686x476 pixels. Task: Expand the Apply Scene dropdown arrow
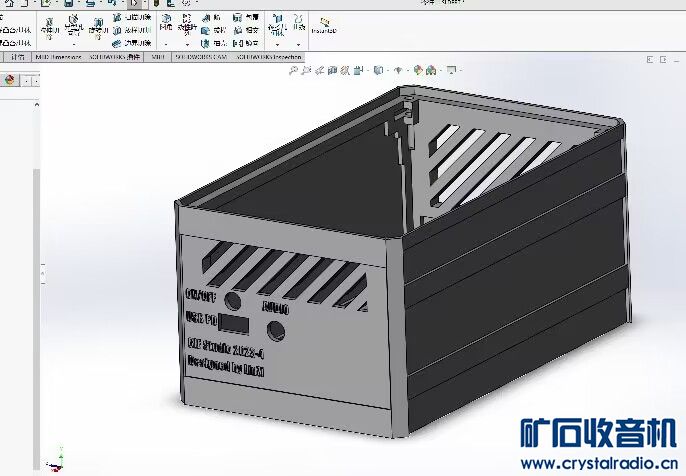[439, 70]
